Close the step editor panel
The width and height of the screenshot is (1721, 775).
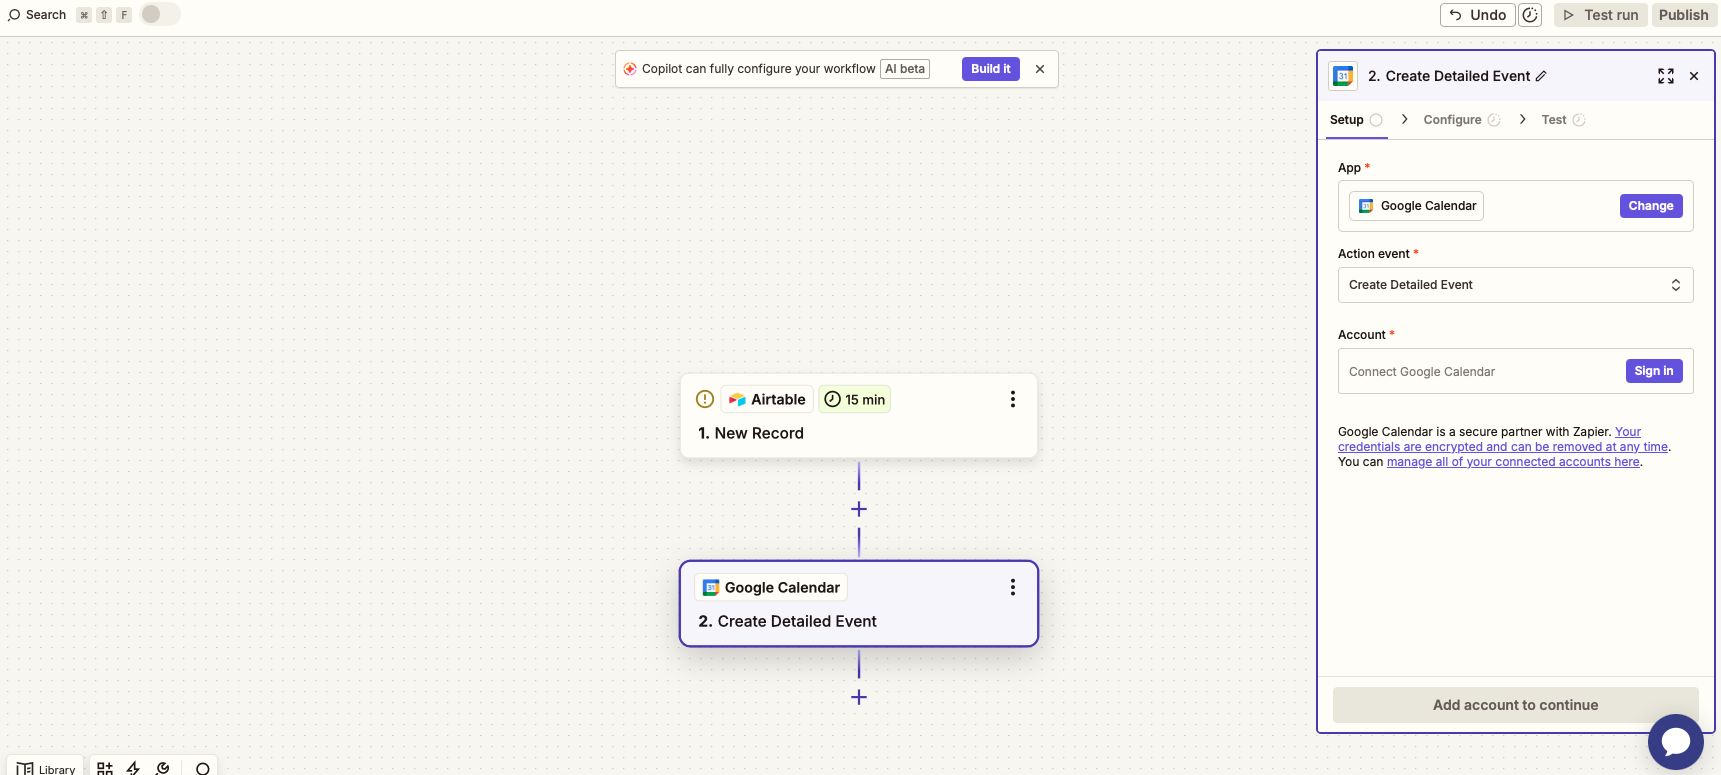1694,76
